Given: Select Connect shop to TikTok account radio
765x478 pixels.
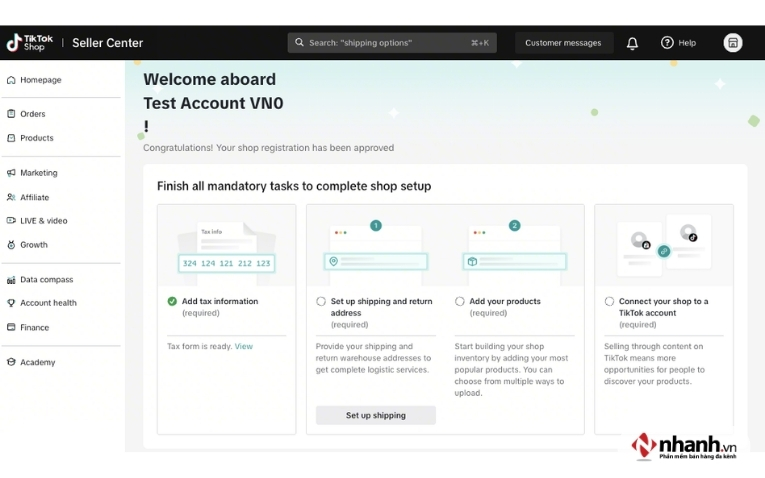Looking at the screenshot, I should point(609,301).
